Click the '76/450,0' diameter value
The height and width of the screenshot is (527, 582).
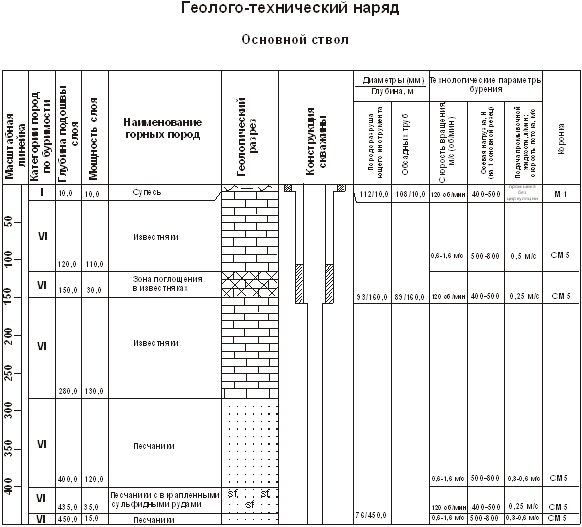pyautogui.click(x=371, y=515)
